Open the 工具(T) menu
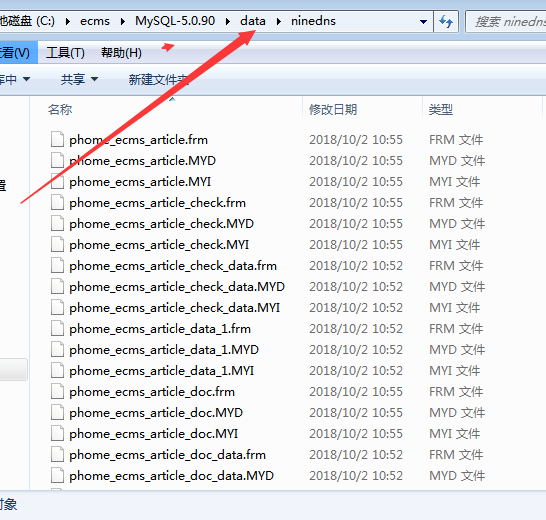Screen dimensions: 546x520 point(65,53)
